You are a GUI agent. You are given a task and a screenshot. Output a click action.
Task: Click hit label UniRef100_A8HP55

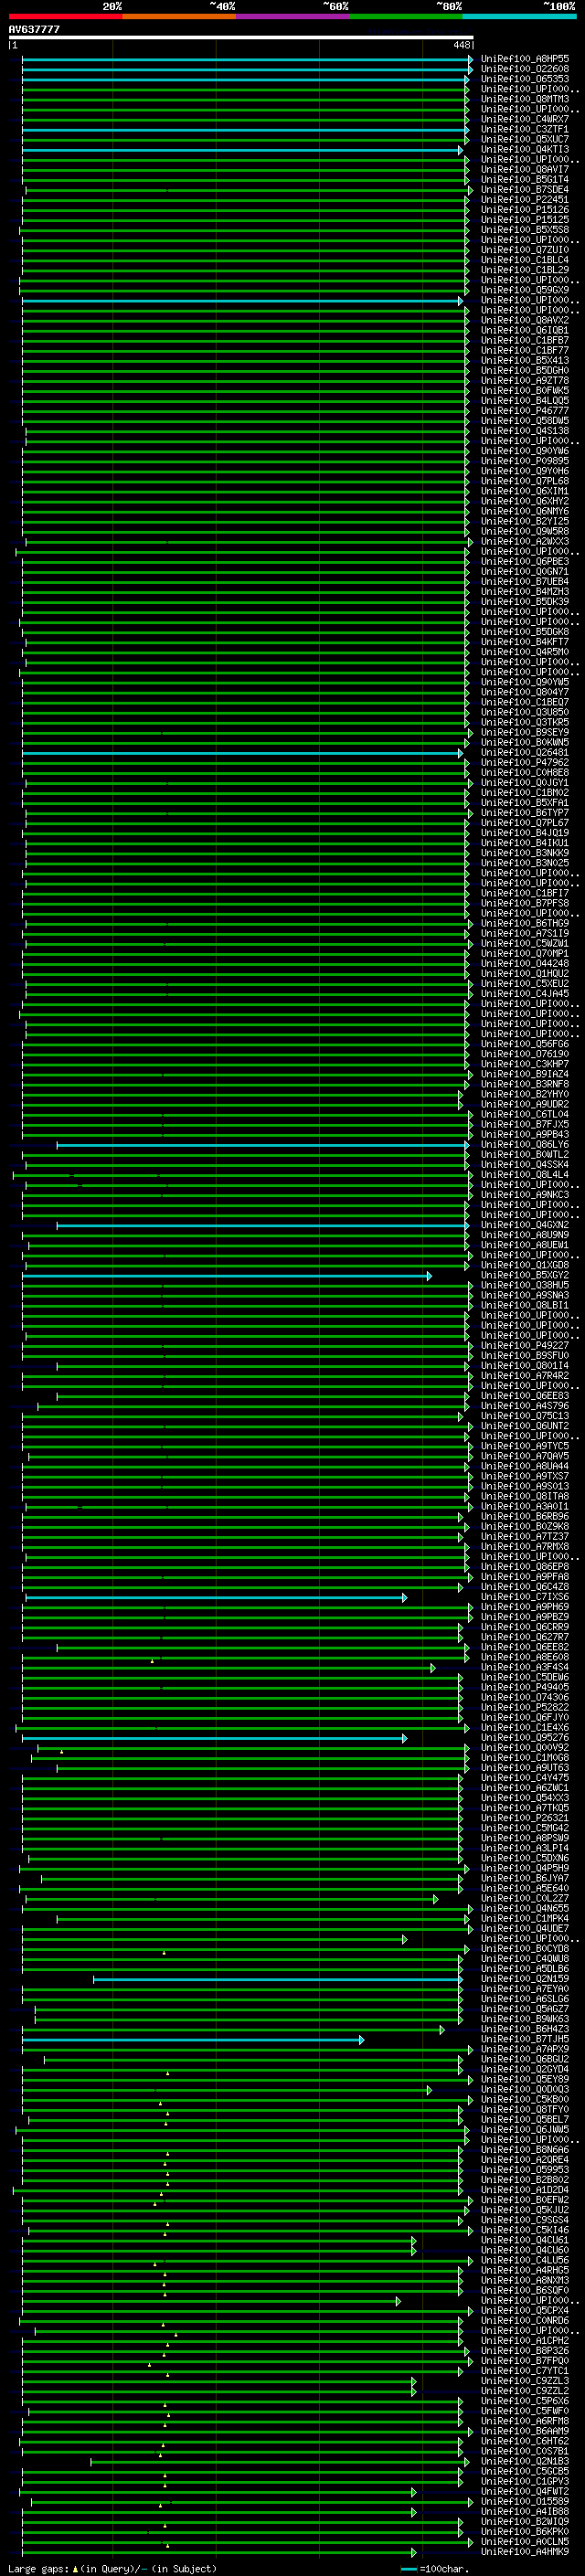525,59
